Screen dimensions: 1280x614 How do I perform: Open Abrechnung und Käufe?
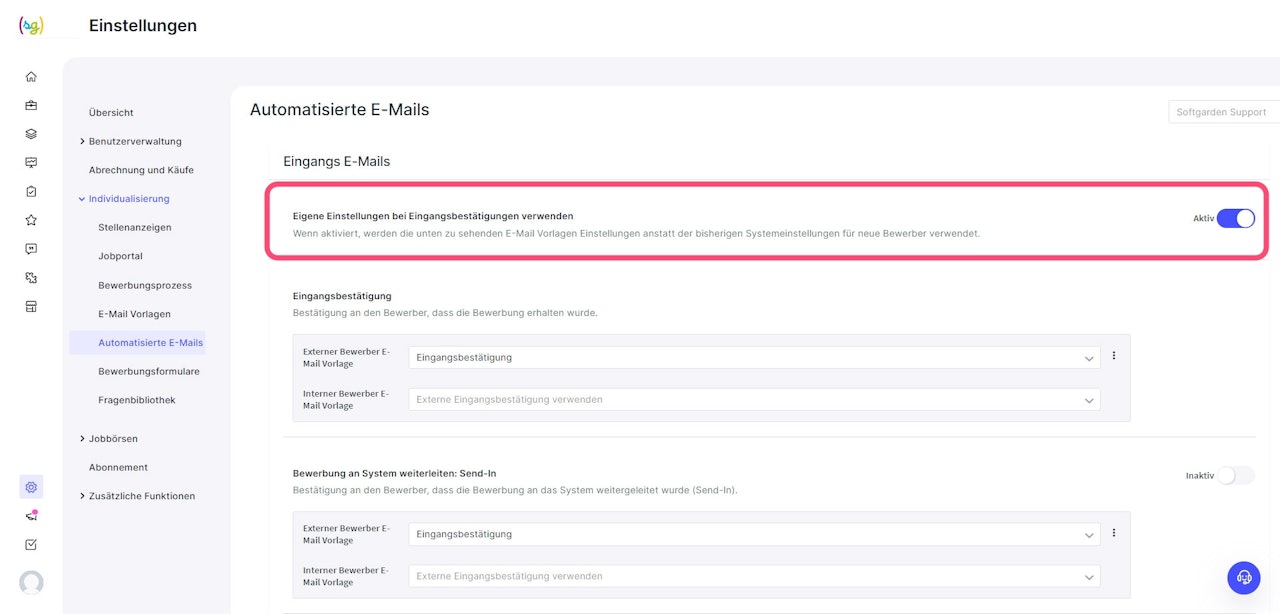tap(141, 170)
